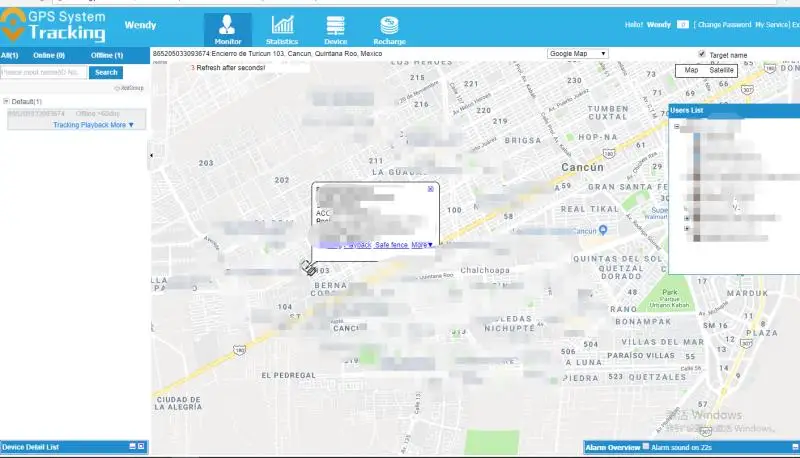Click the device search input field
This screenshot has width=800, height=458.
(x=44, y=72)
